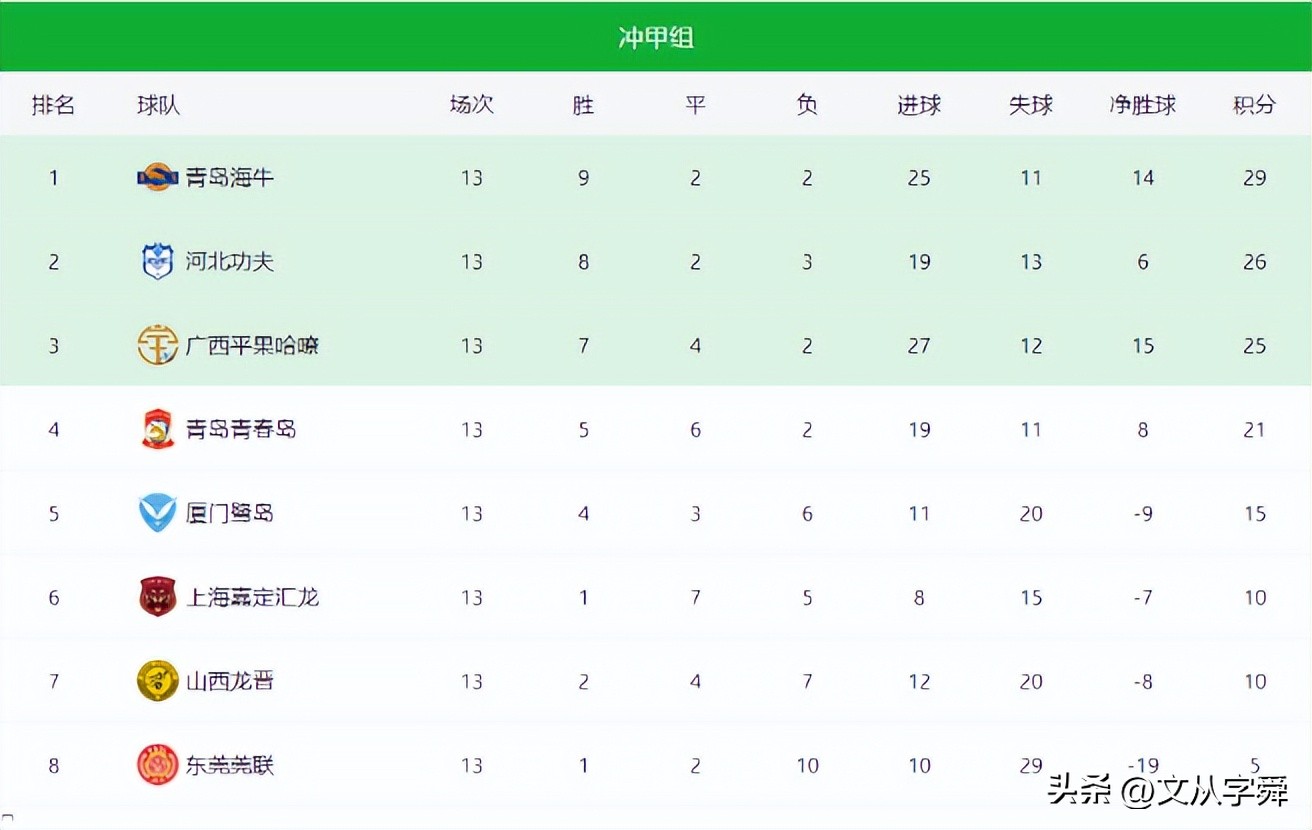
Task: Click the 上海嘉定汇龙 team crest
Action: [x=157, y=598]
